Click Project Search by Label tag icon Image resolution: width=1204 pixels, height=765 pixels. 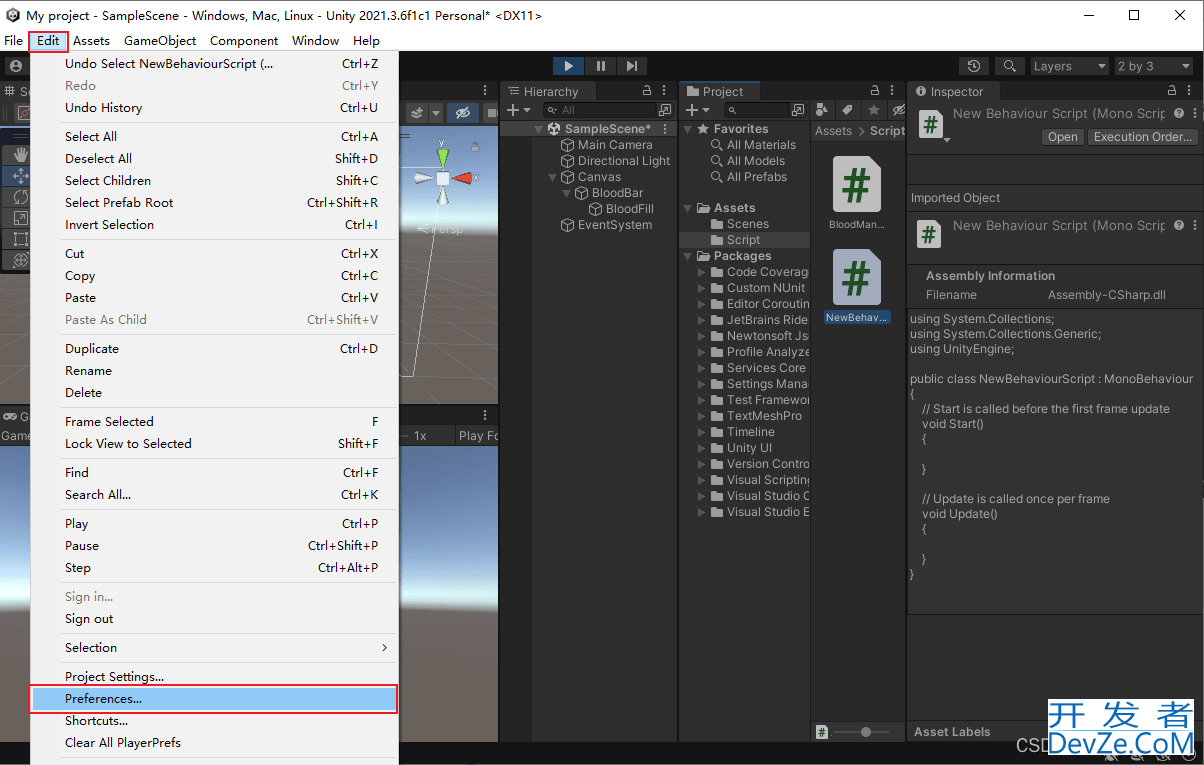point(848,110)
